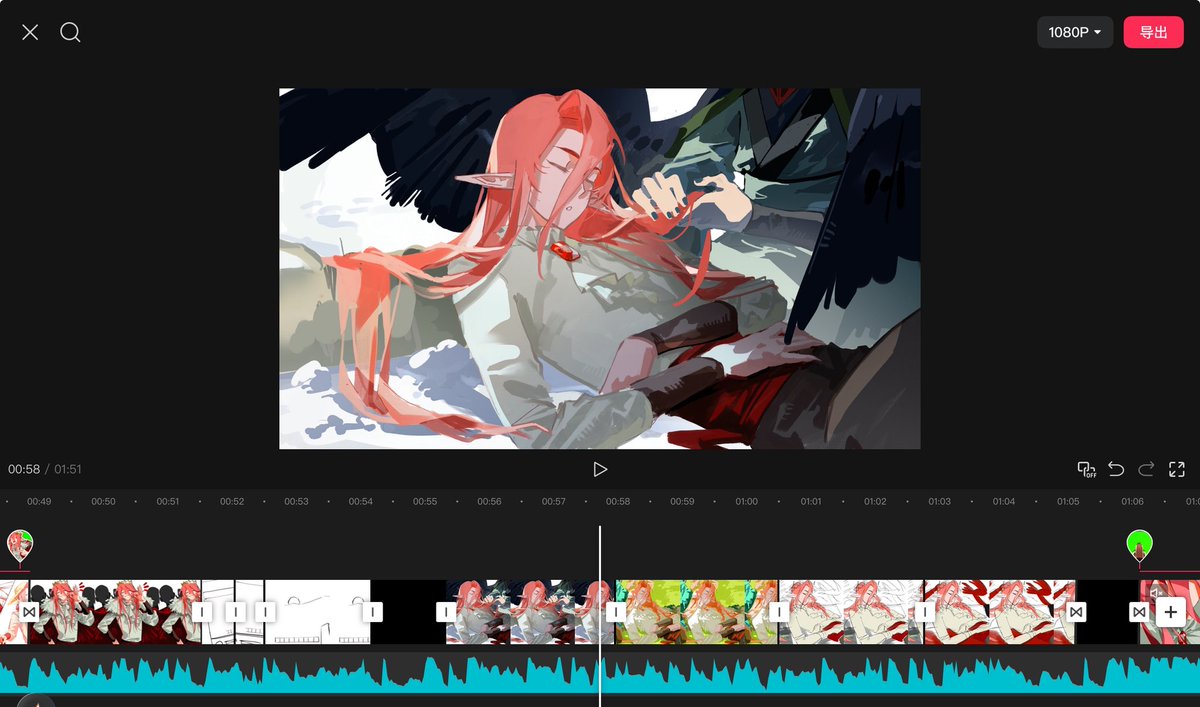Viewport: 1200px width, 707px height.
Task: Open the transition marker after the red-haired group clip
Action: [202, 612]
